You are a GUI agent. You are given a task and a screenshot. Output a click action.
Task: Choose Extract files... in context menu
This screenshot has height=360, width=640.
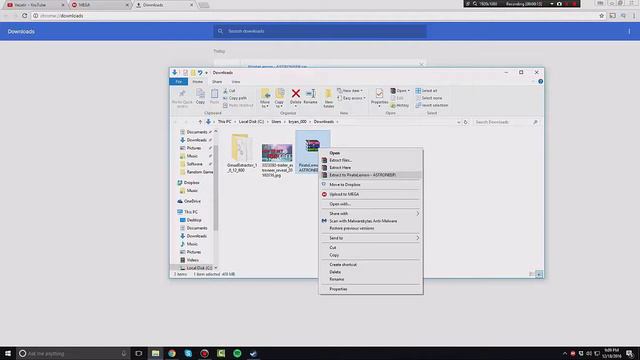371,160
